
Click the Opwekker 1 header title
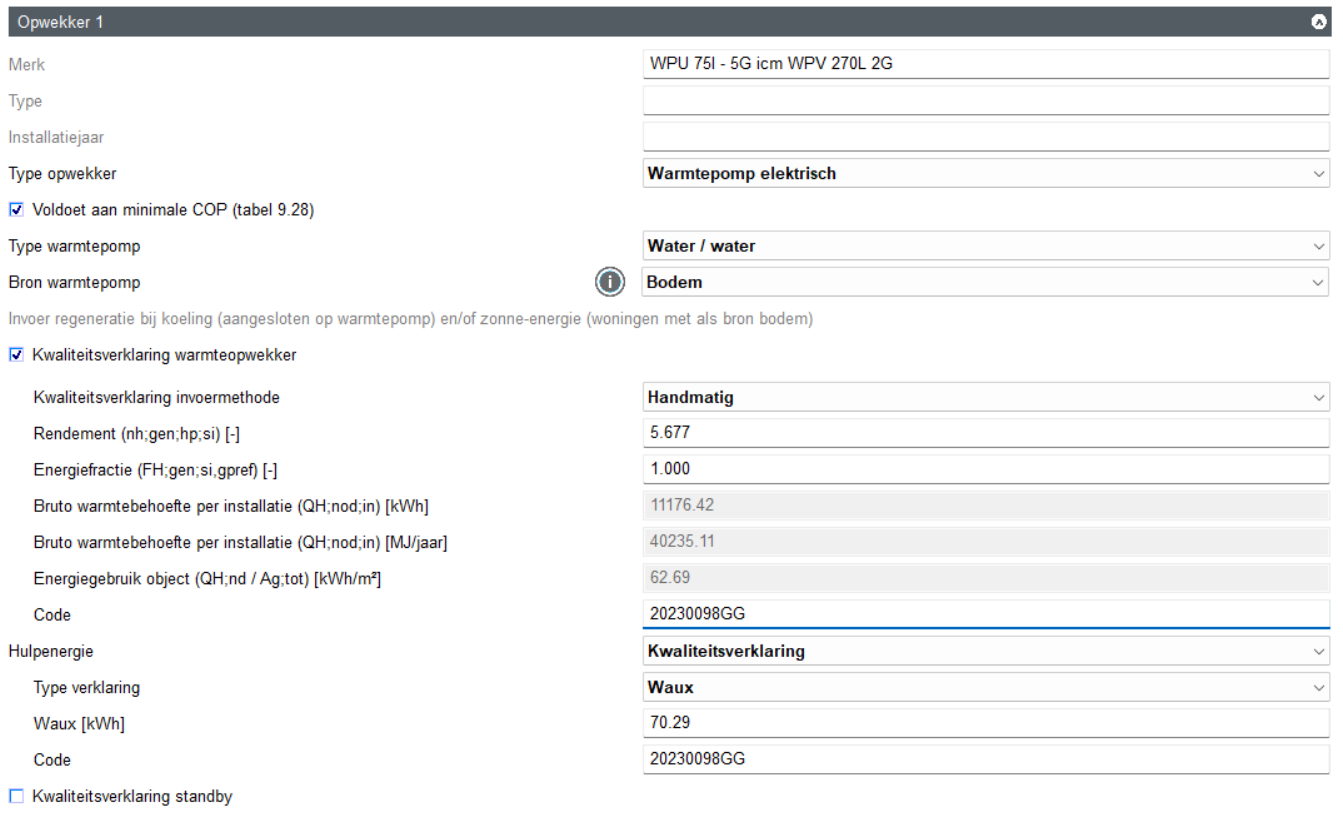point(60,22)
